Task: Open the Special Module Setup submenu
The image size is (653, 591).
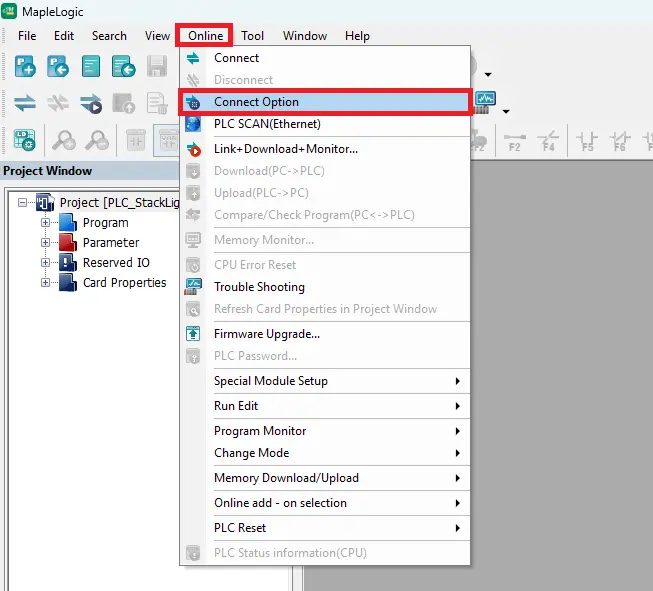Action: pyautogui.click(x=325, y=381)
